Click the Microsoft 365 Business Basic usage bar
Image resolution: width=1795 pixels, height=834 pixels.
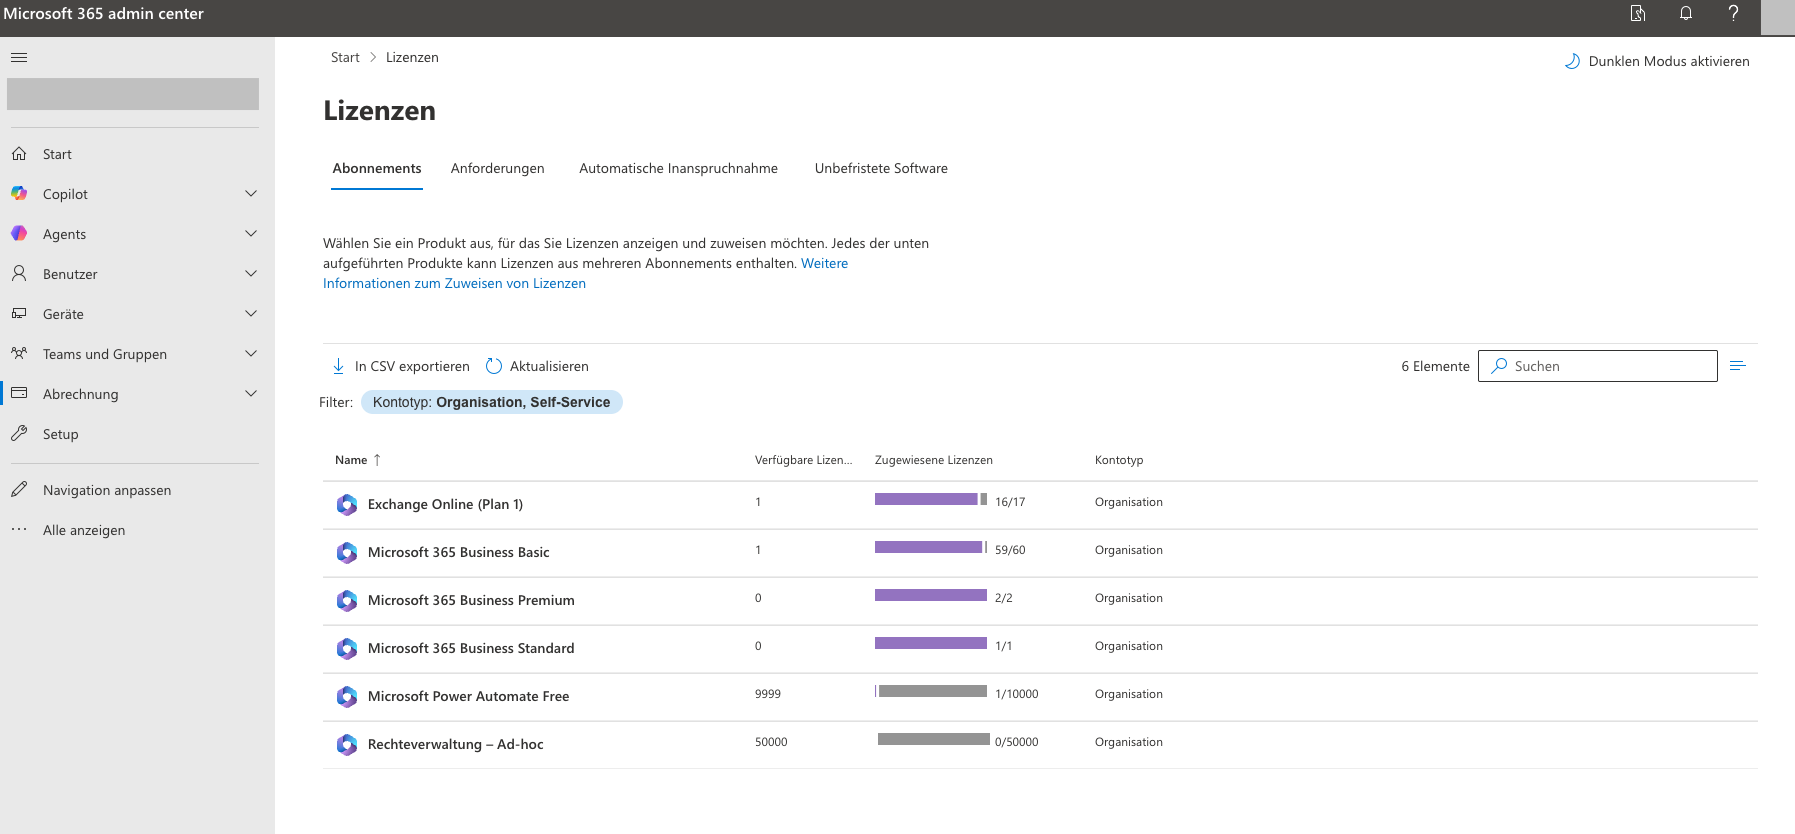coord(930,548)
